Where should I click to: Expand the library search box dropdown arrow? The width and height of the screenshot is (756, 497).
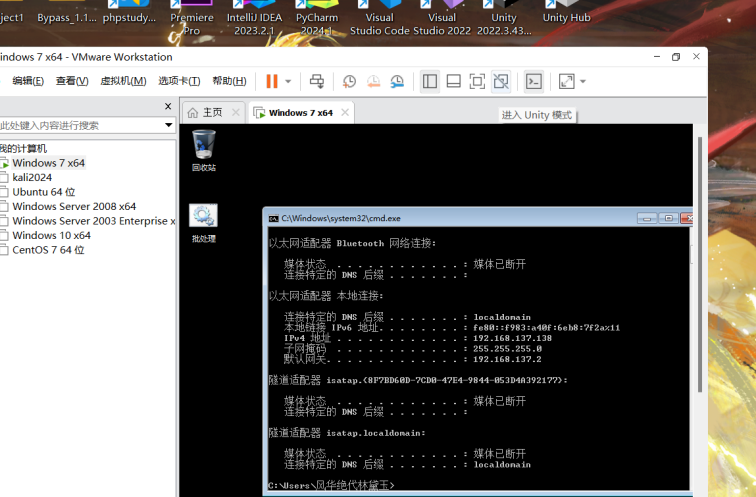[x=169, y=125]
